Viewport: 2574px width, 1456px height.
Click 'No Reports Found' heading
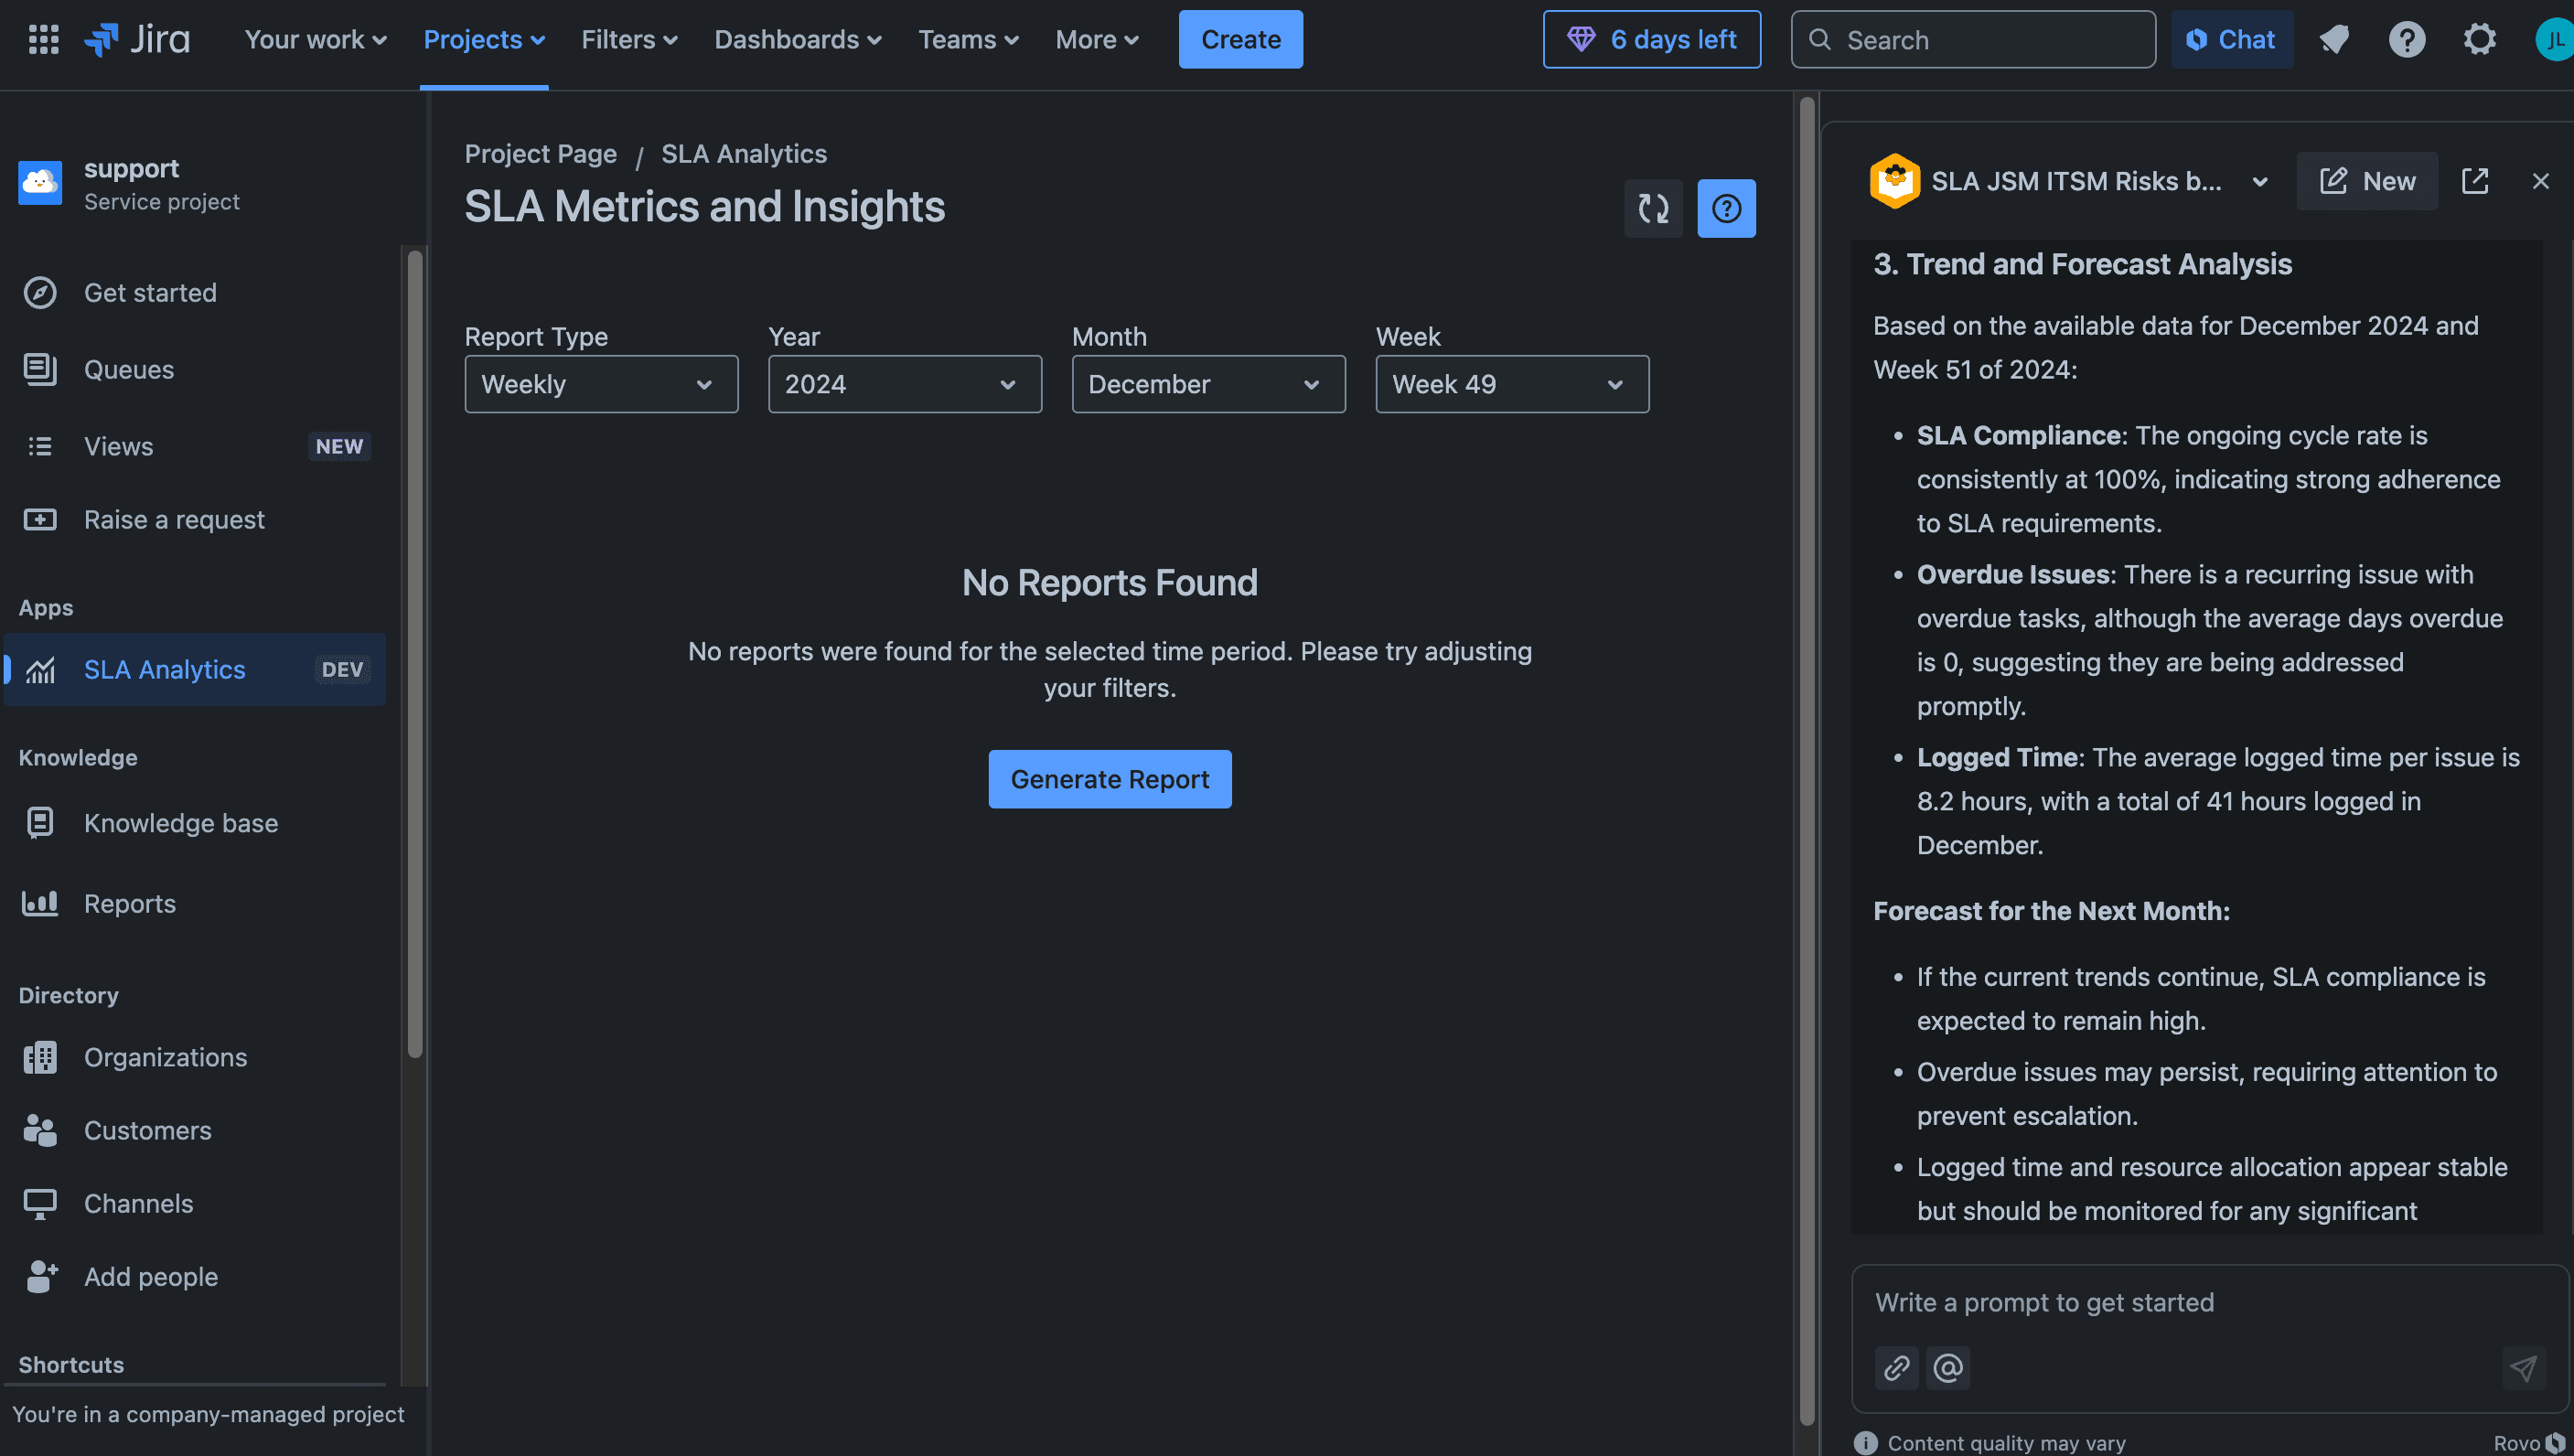1109,582
